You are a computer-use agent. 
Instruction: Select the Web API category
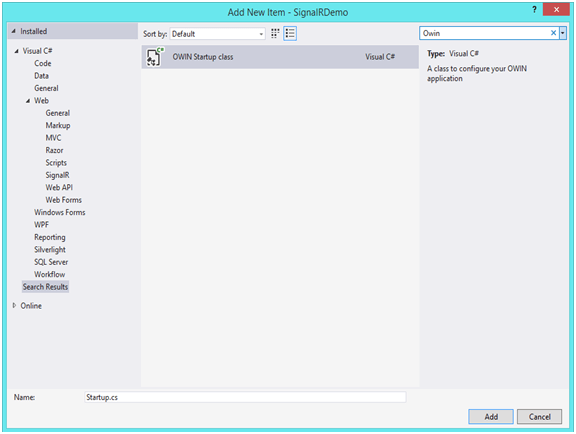coord(59,187)
